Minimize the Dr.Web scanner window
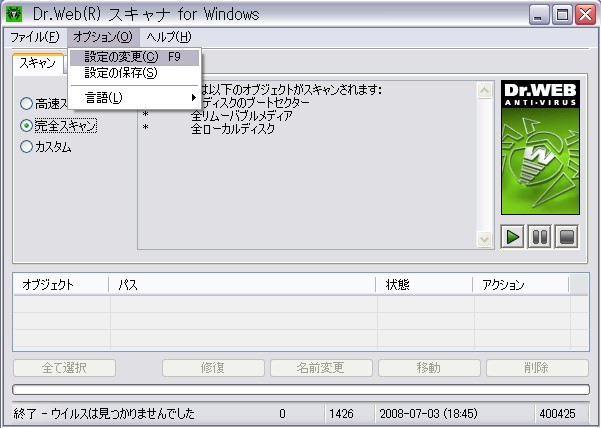Image resolution: width=601 pixels, height=428 pixels. point(539,15)
